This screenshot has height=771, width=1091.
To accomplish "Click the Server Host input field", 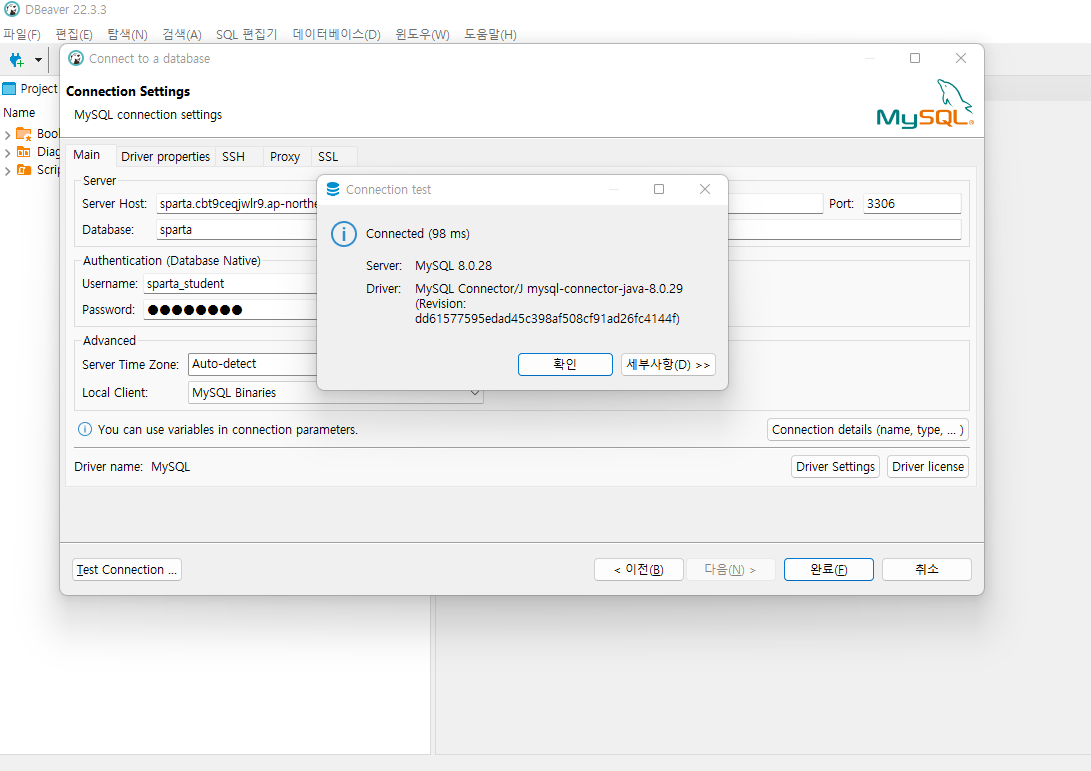I will (489, 204).
